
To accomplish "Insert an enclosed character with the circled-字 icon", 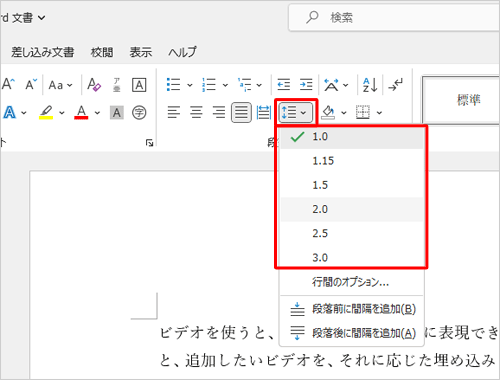I will [x=139, y=113].
